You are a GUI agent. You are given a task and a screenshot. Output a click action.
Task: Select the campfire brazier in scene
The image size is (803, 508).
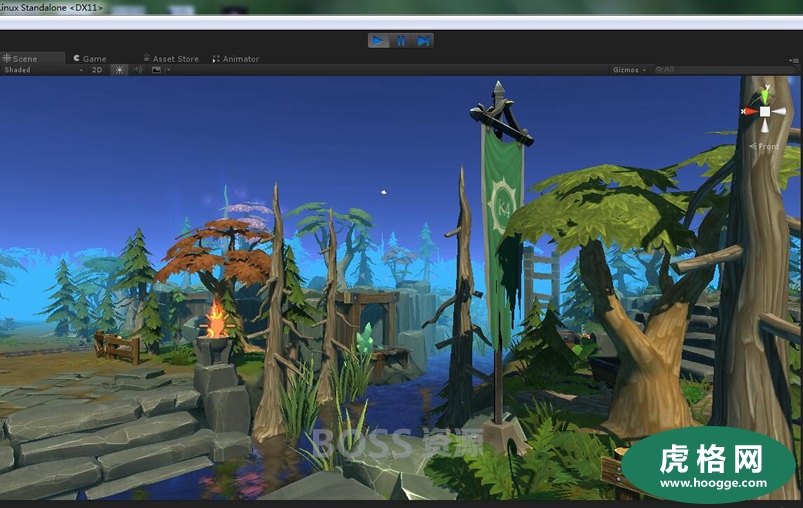215,331
